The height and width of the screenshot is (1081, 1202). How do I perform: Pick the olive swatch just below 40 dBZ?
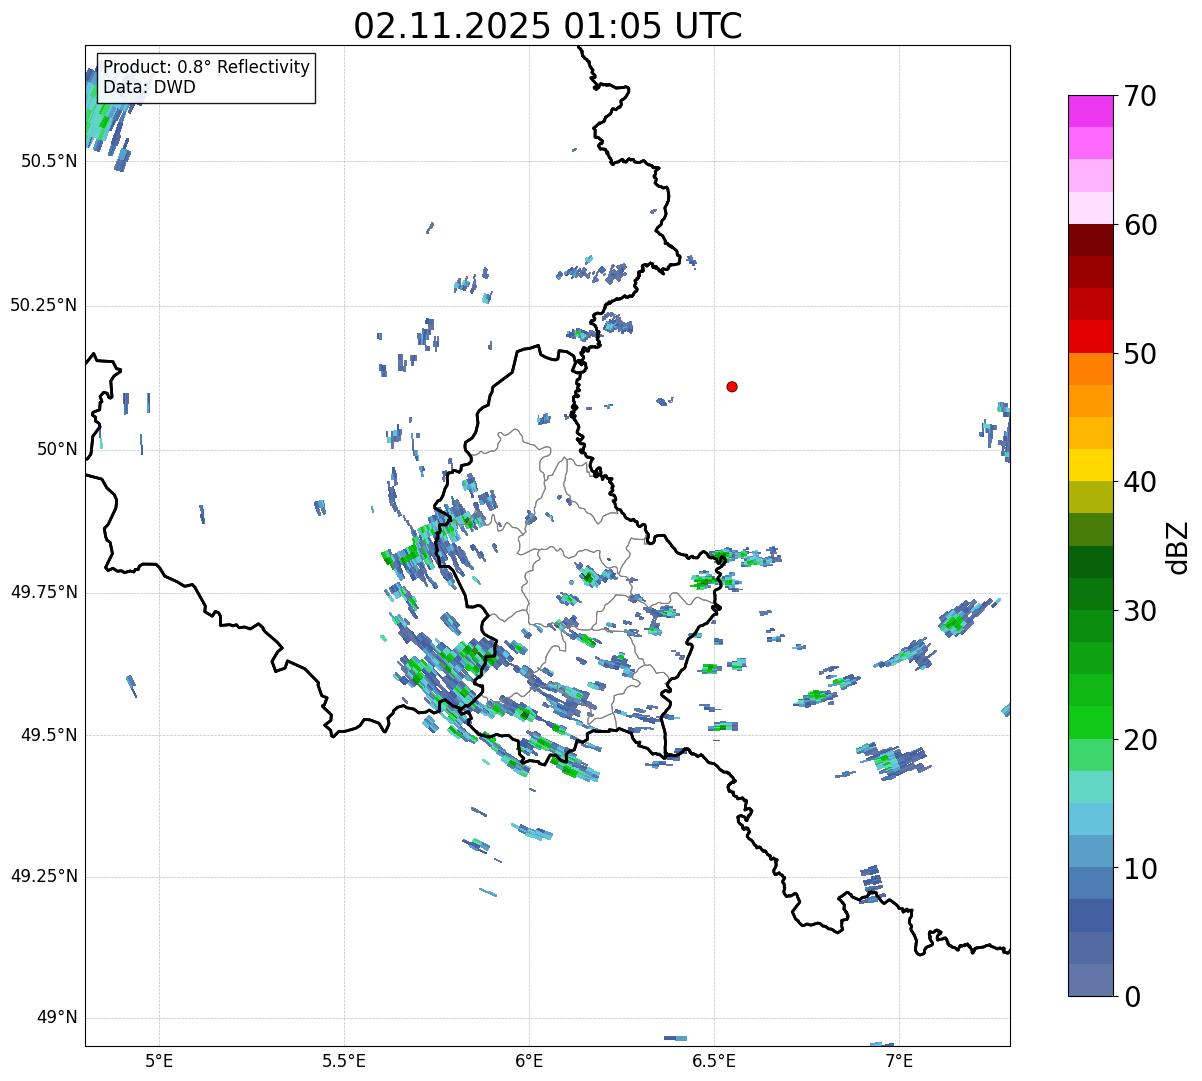point(1091,497)
